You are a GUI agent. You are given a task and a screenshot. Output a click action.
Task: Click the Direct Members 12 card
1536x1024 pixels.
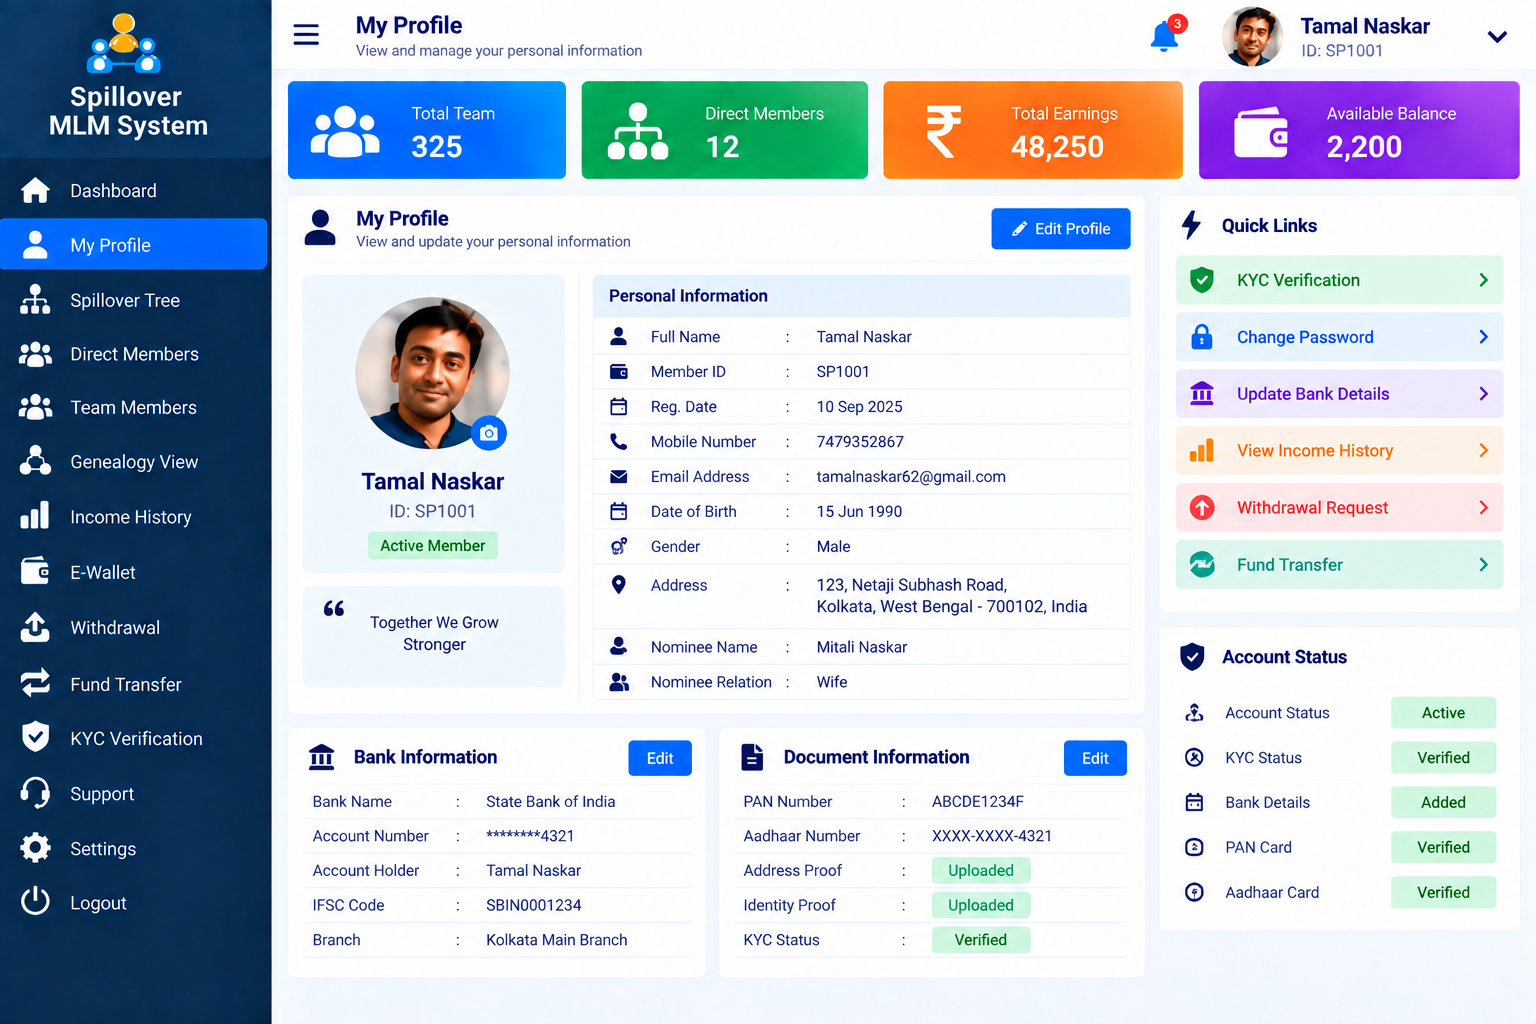725,130
